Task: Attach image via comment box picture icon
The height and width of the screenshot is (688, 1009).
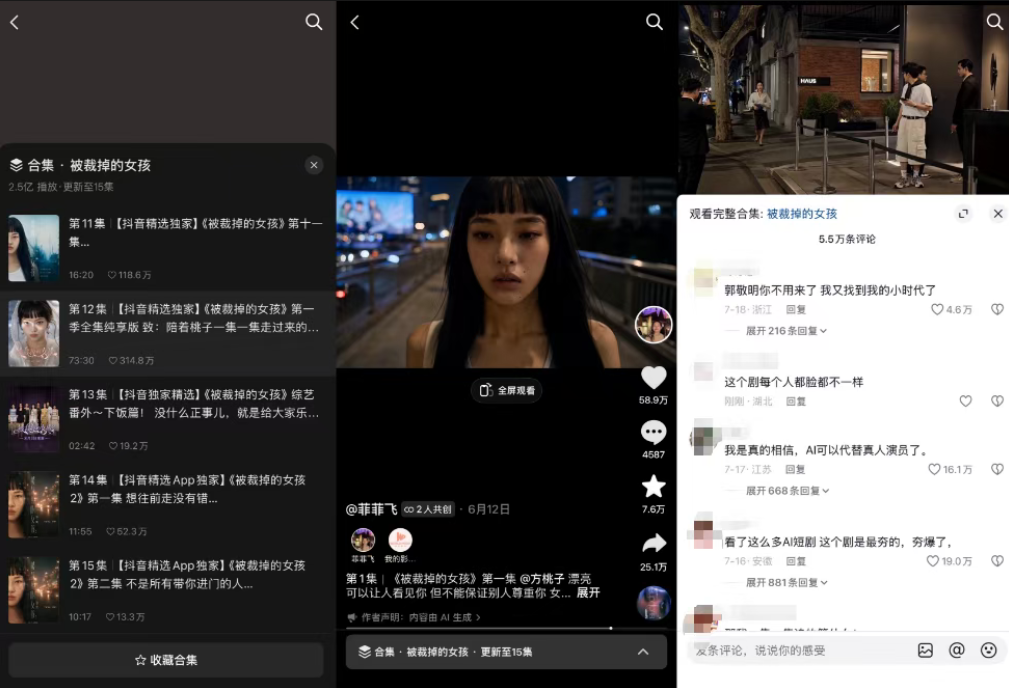Action: coord(925,651)
